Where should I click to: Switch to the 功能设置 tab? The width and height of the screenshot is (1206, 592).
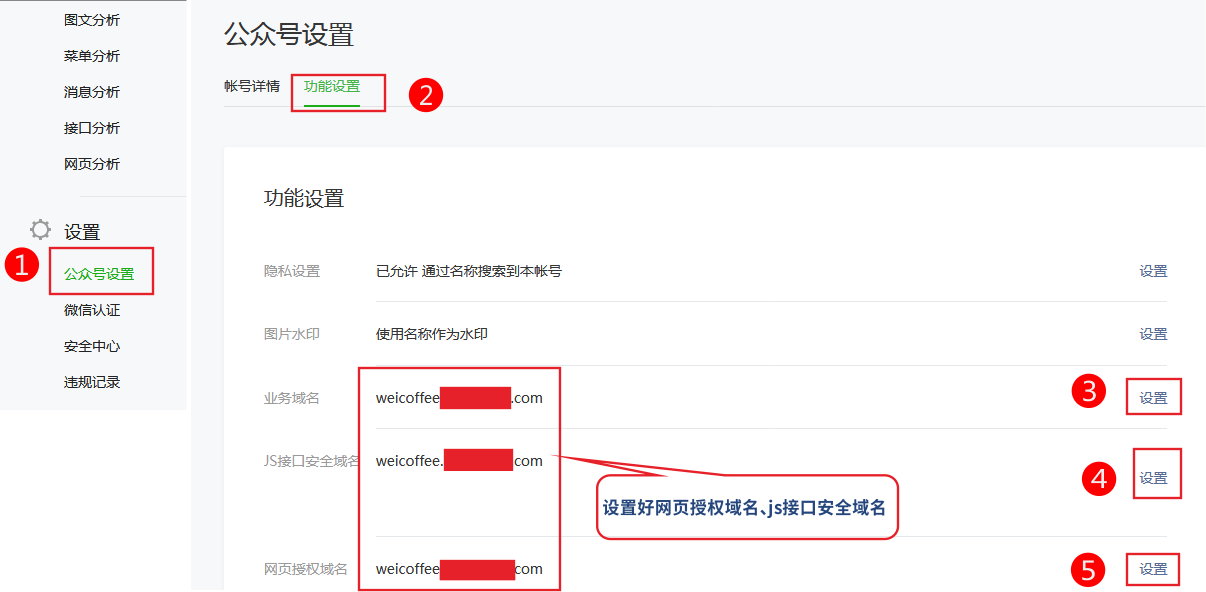332,86
